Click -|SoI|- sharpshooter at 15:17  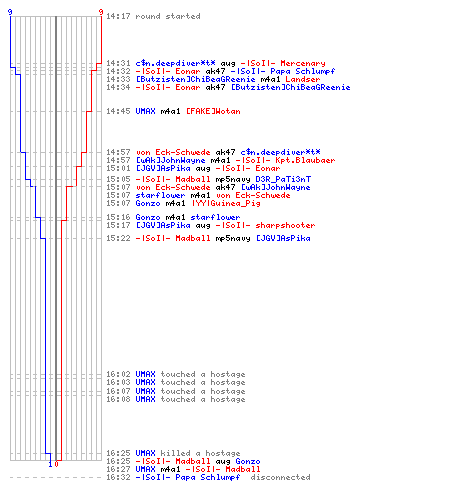click(265, 225)
